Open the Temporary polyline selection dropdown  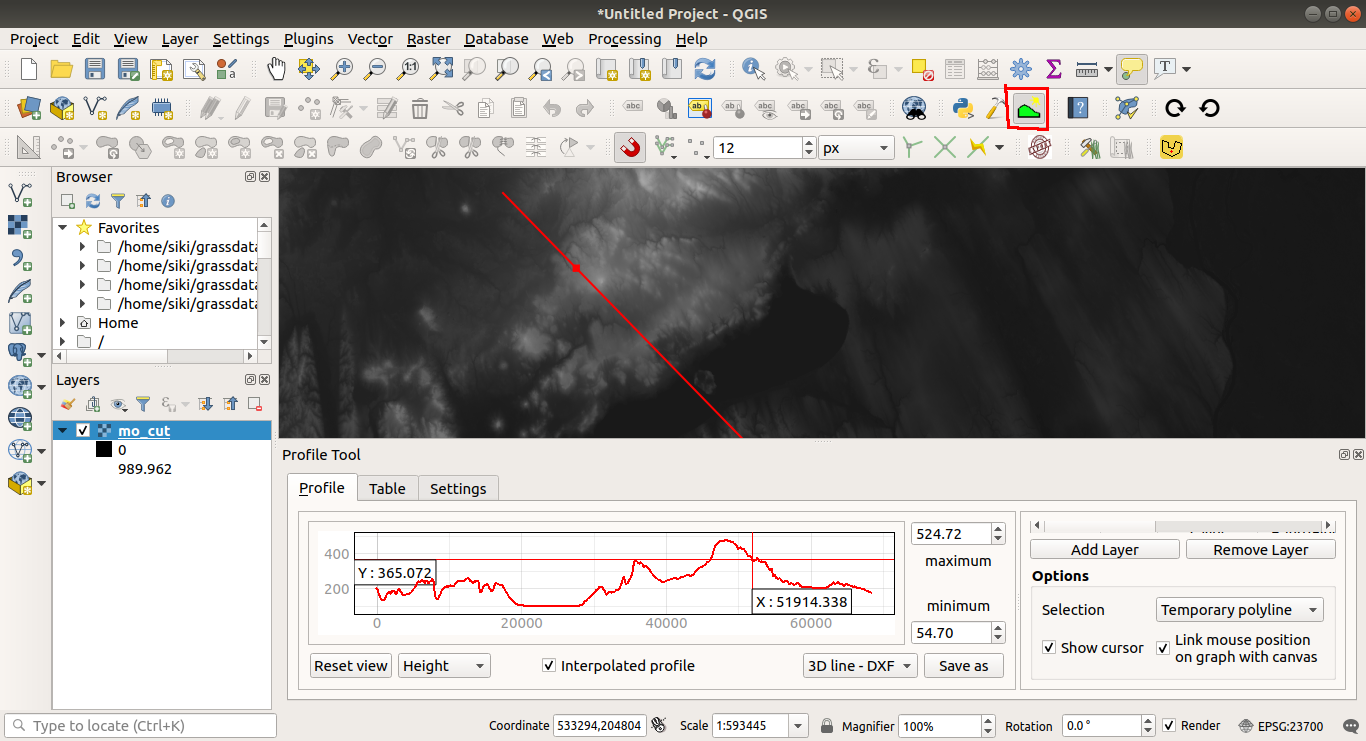tap(1240, 610)
